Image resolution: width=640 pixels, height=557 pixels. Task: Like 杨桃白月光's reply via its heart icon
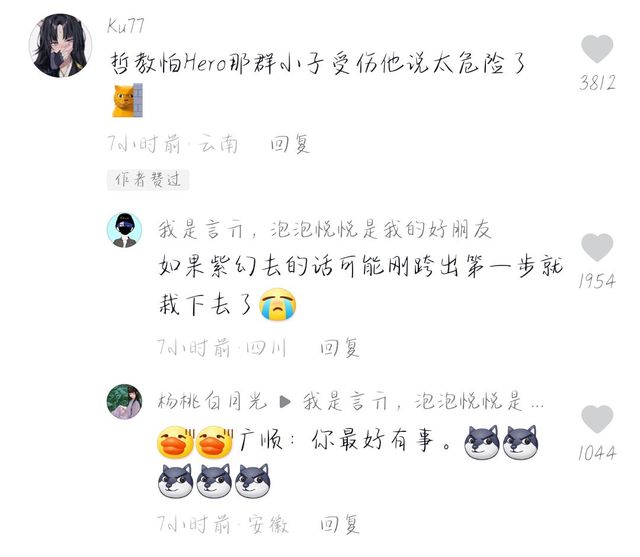[x=597, y=419]
